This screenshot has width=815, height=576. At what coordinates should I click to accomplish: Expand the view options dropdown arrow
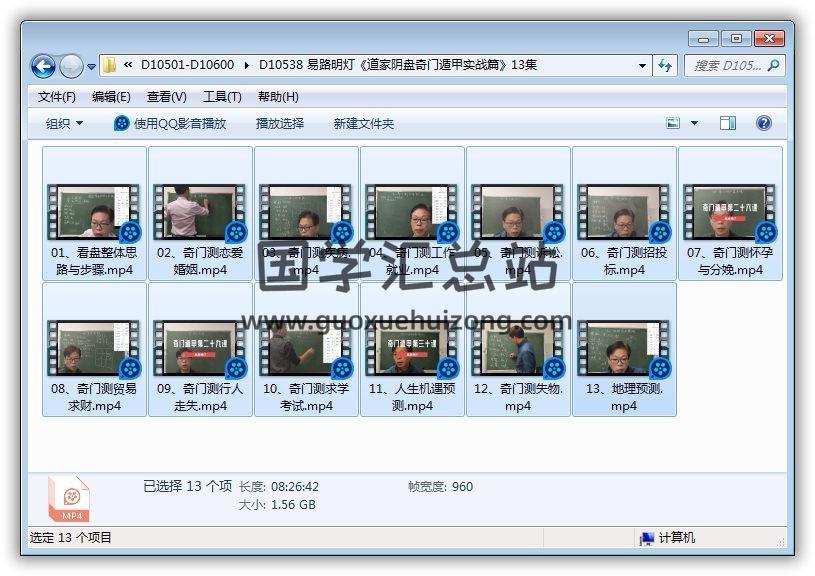click(694, 123)
